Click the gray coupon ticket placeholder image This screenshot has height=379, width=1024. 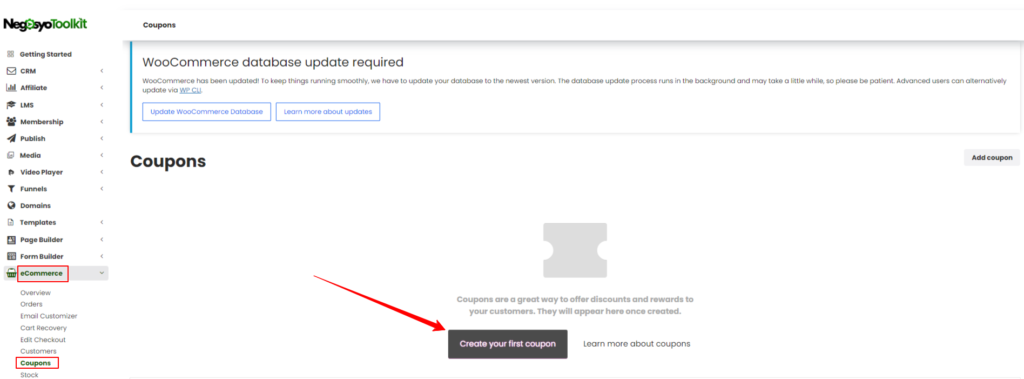pos(575,250)
